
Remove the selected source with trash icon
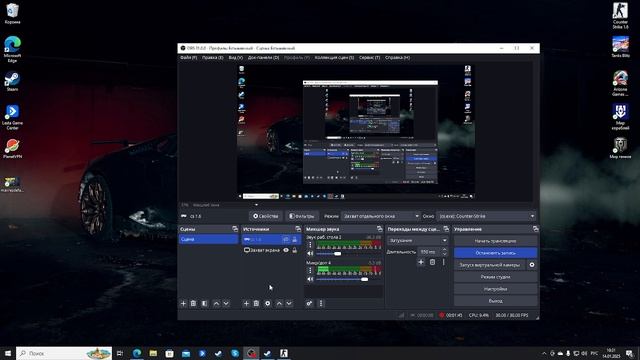pyautogui.click(x=256, y=303)
